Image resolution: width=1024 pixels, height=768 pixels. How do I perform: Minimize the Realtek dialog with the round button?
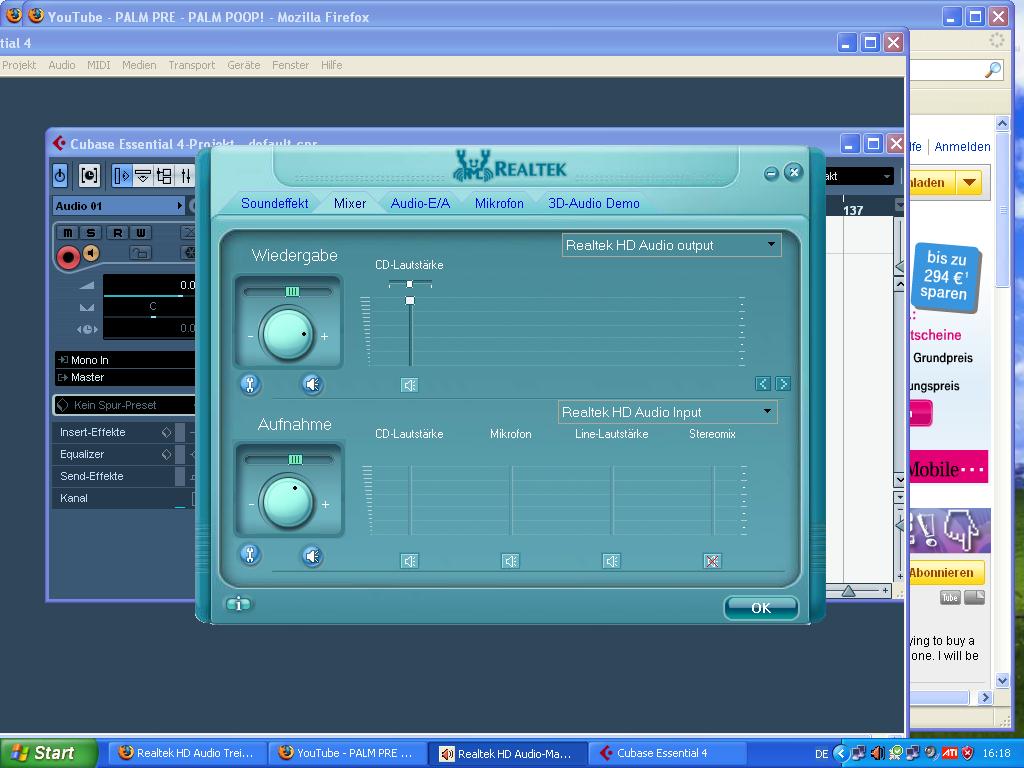pos(771,173)
